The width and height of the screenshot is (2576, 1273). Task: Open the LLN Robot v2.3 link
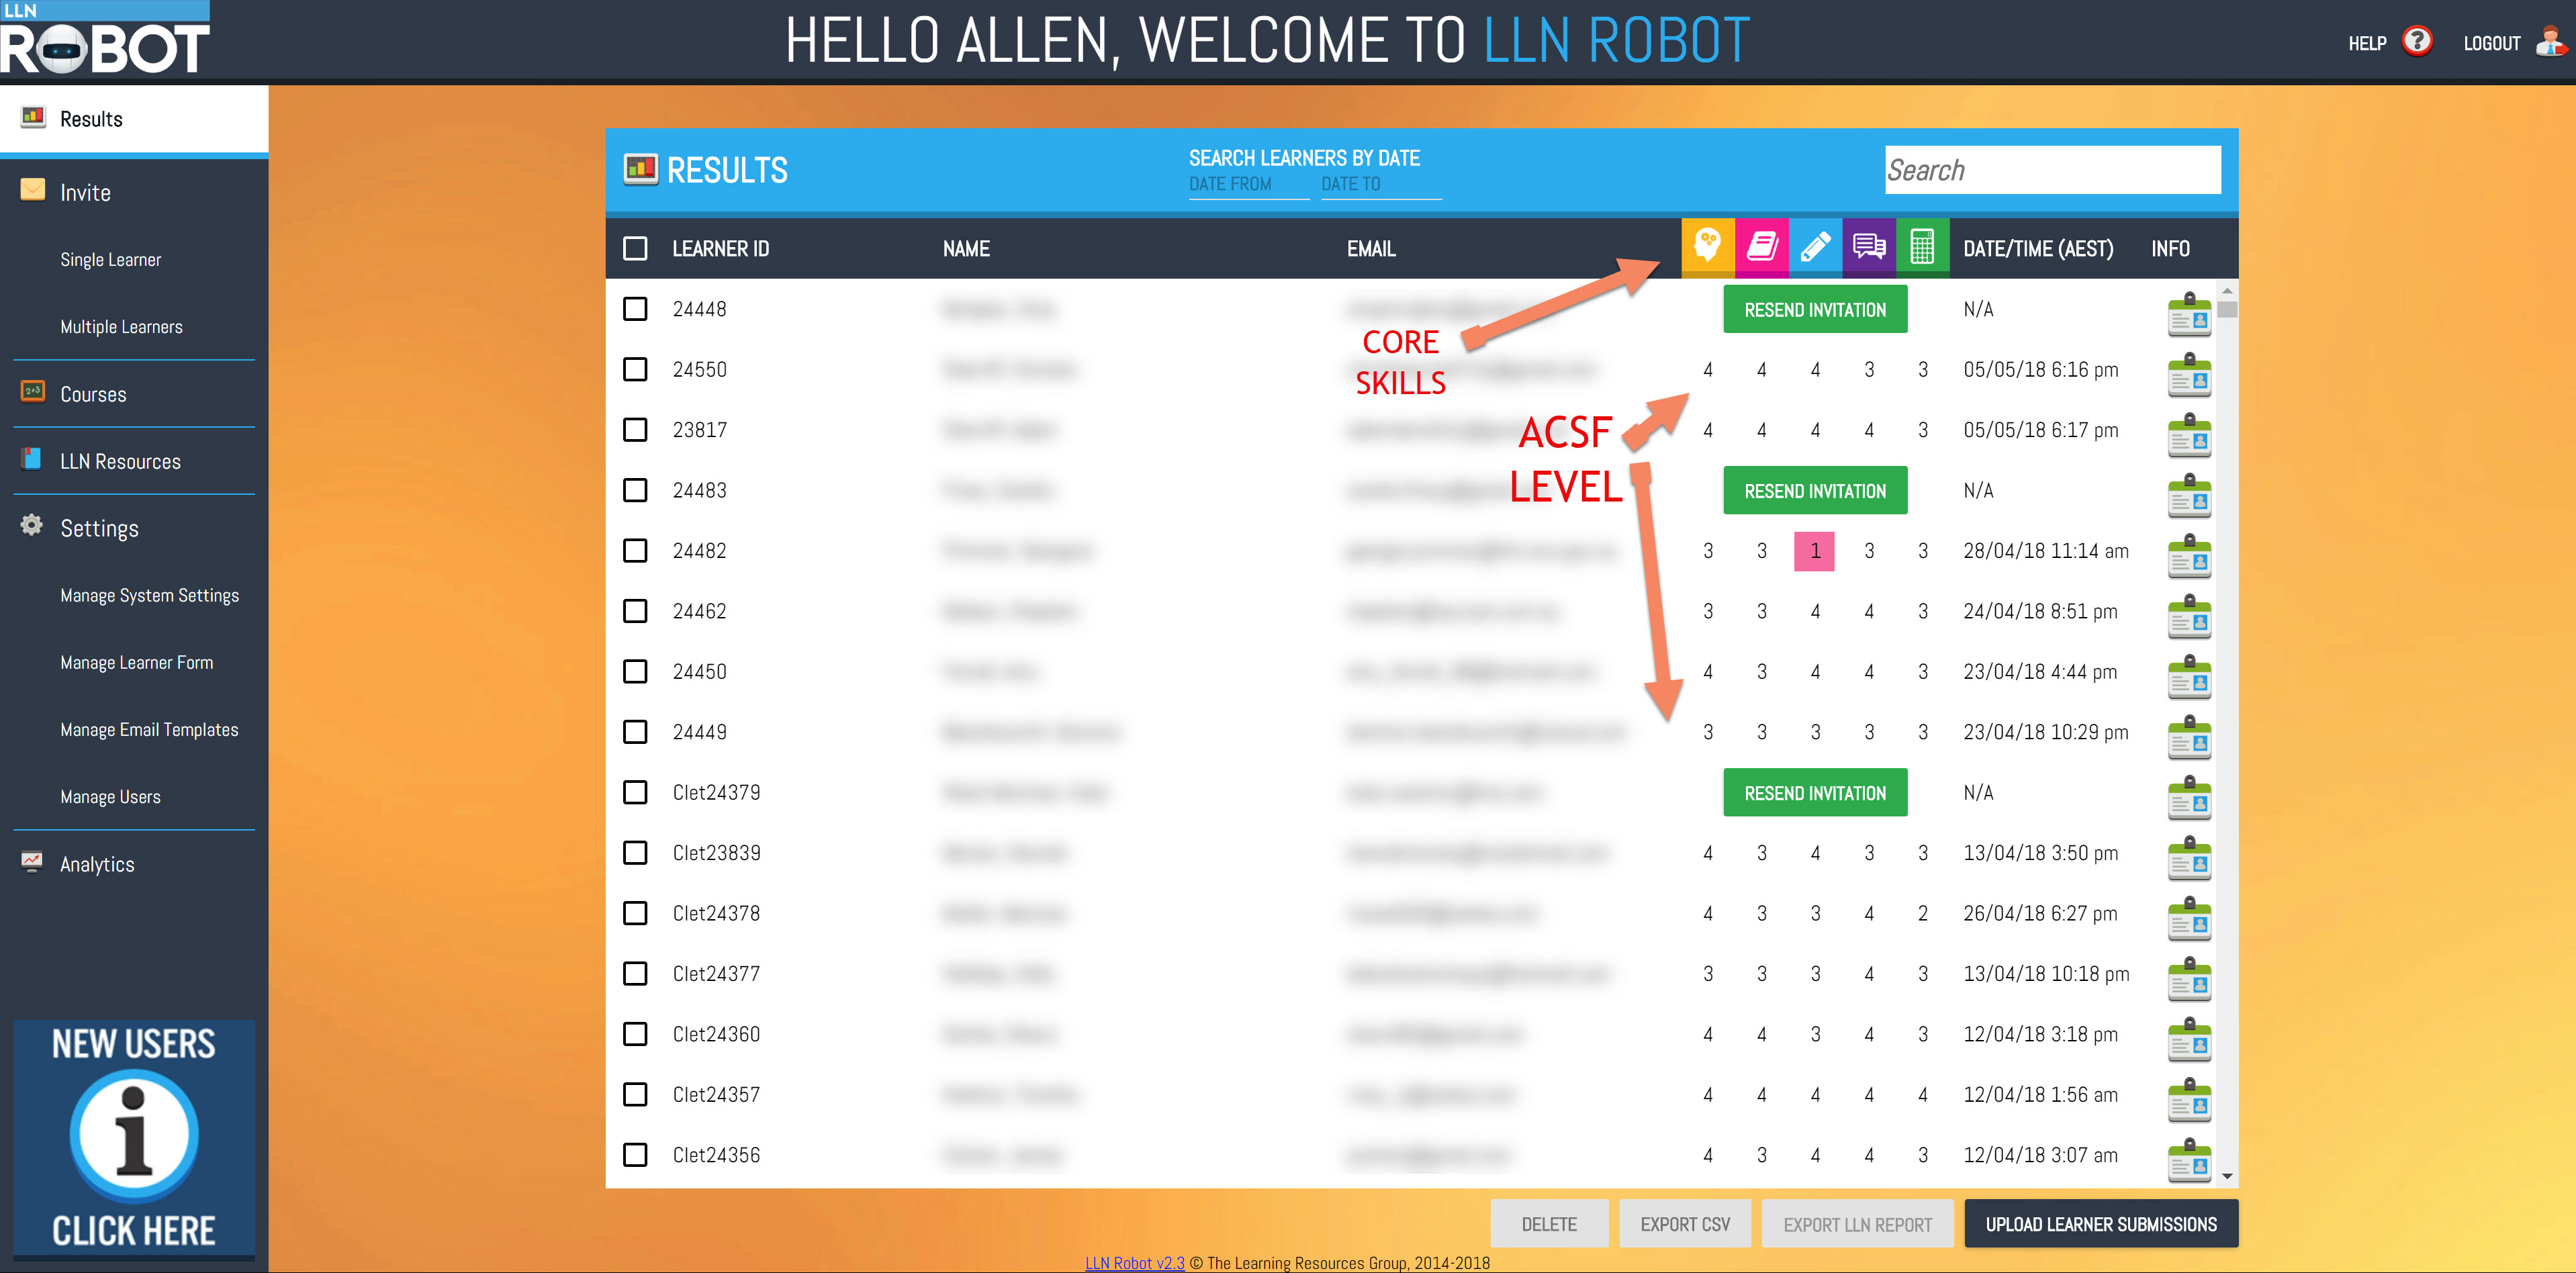(1135, 1263)
